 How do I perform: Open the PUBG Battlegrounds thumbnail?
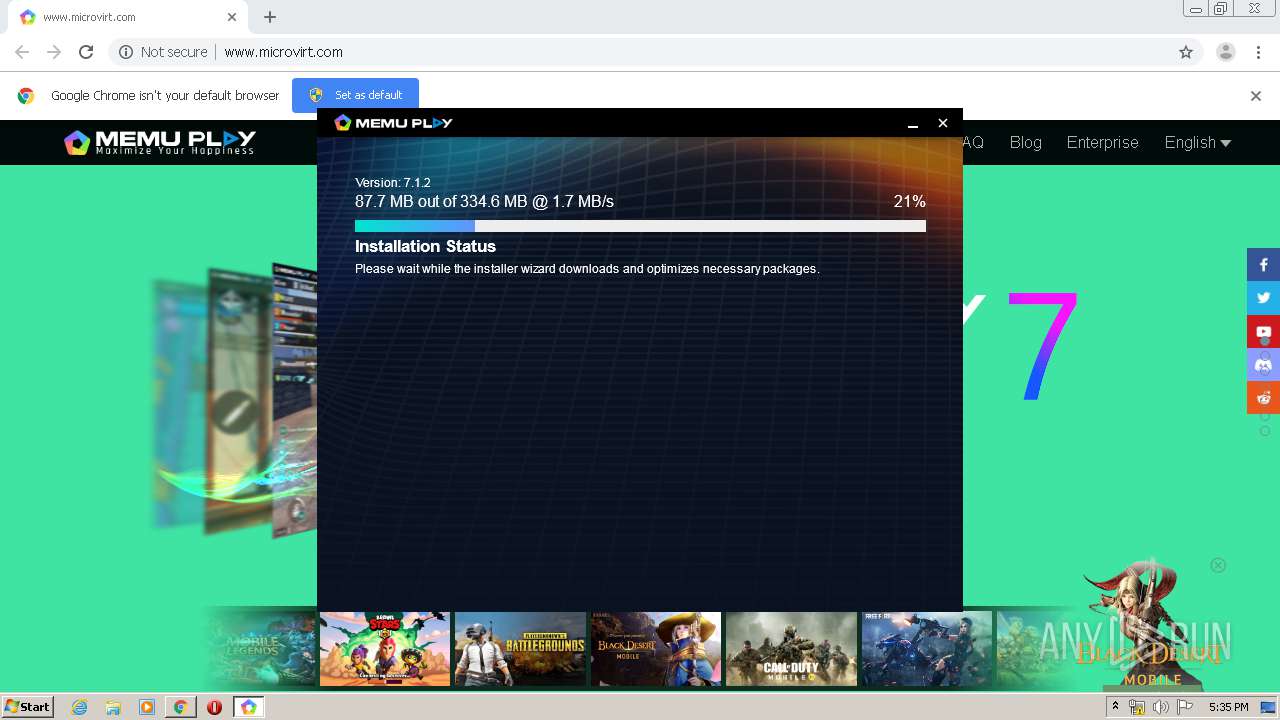[x=520, y=649]
